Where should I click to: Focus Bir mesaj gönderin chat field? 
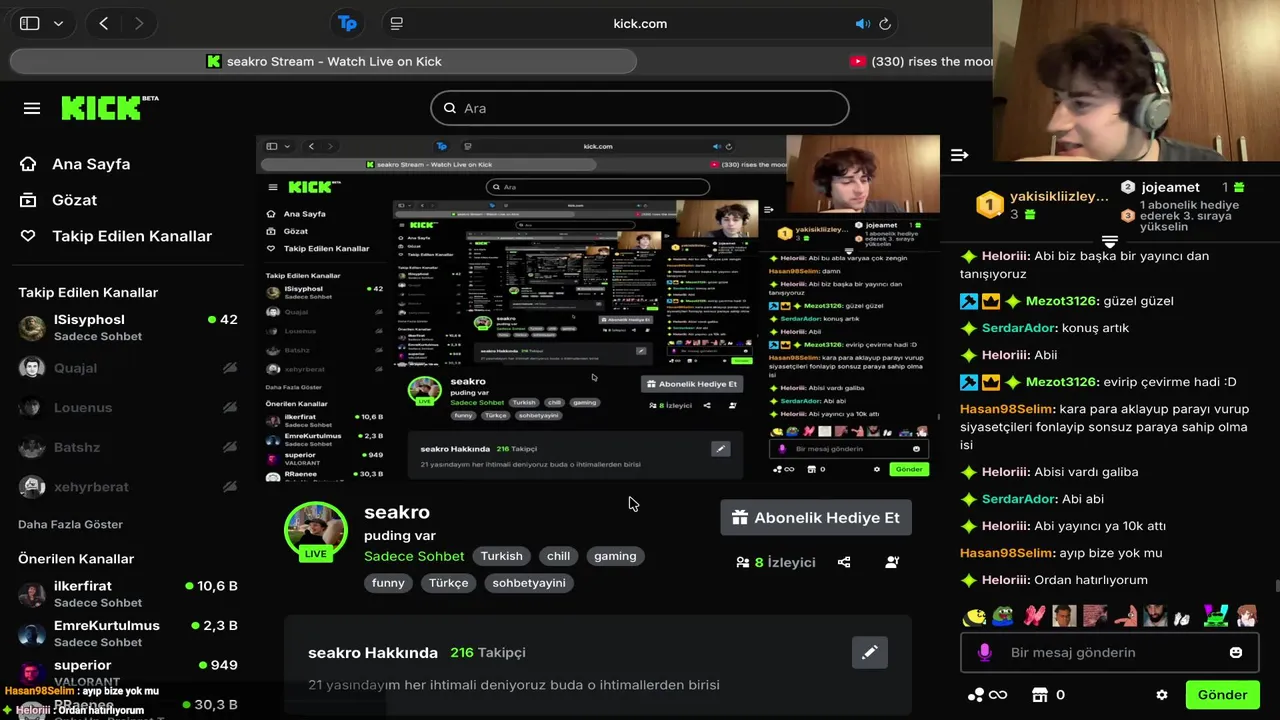1108,652
